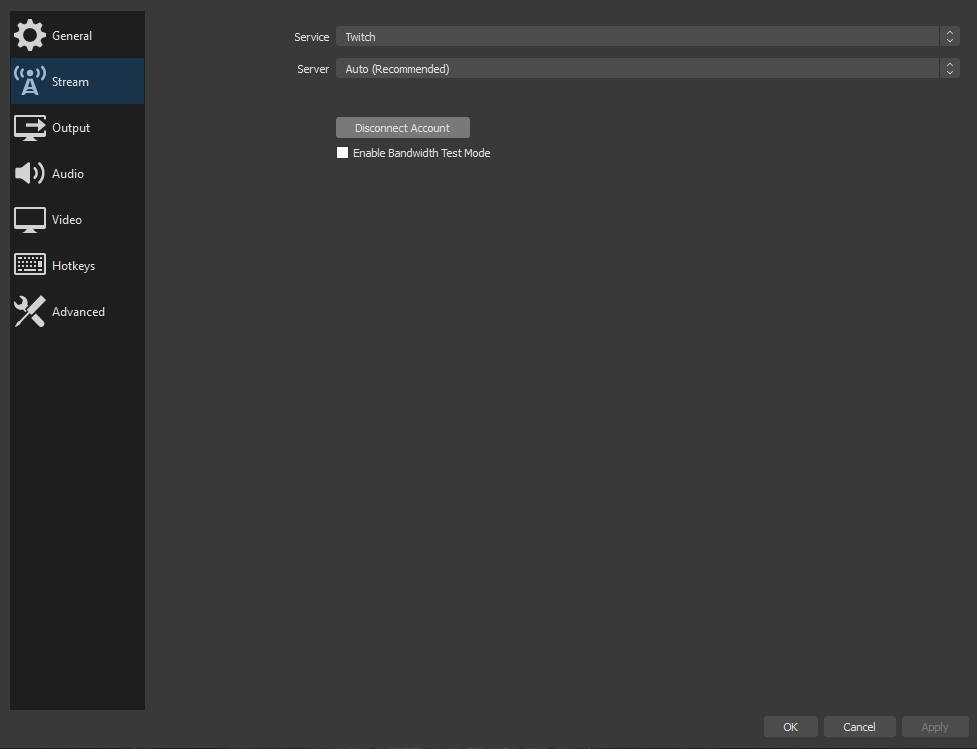Click the Service field label text
The image size is (977, 749).
(x=312, y=37)
